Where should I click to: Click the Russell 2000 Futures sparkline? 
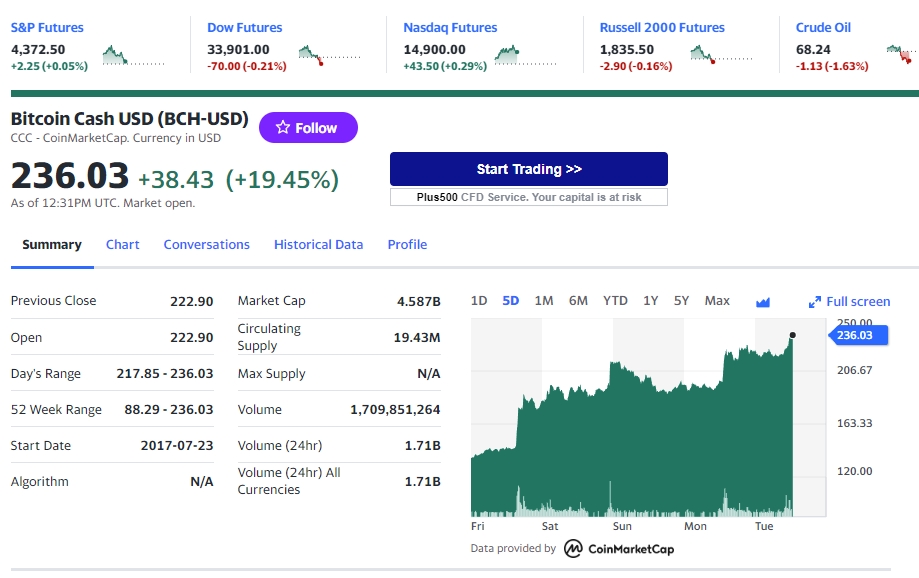pyautogui.click(x=721, y=56)
